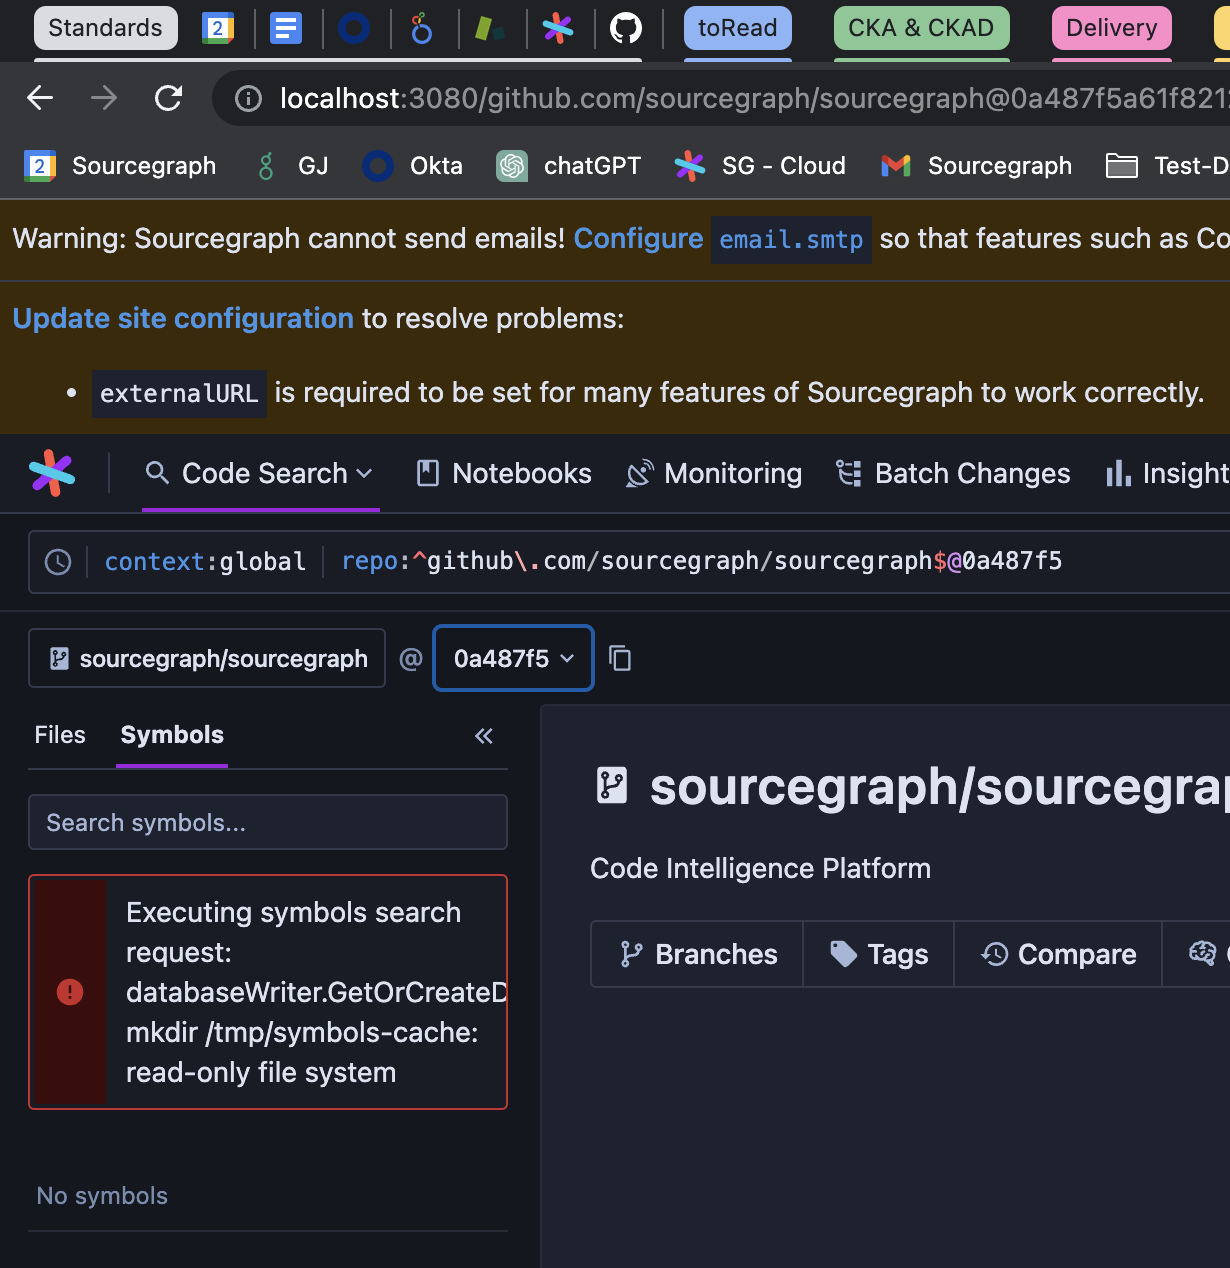Reload the current page
The height and width of the screenshot is (1268, 1230).
click(x=168, y=98)
